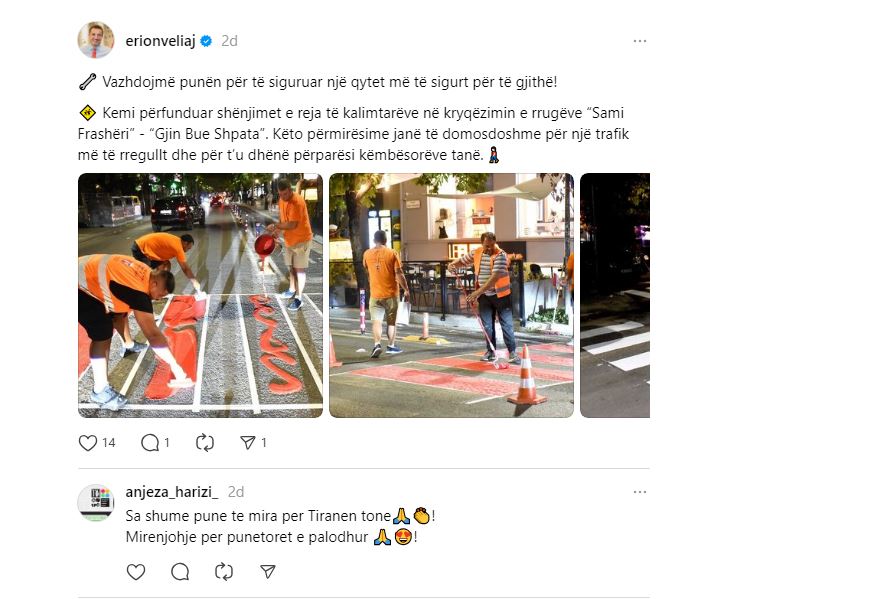Click the verified badge next to erionveliaj
Screen dimensions: 873x599
pos(206,41)
